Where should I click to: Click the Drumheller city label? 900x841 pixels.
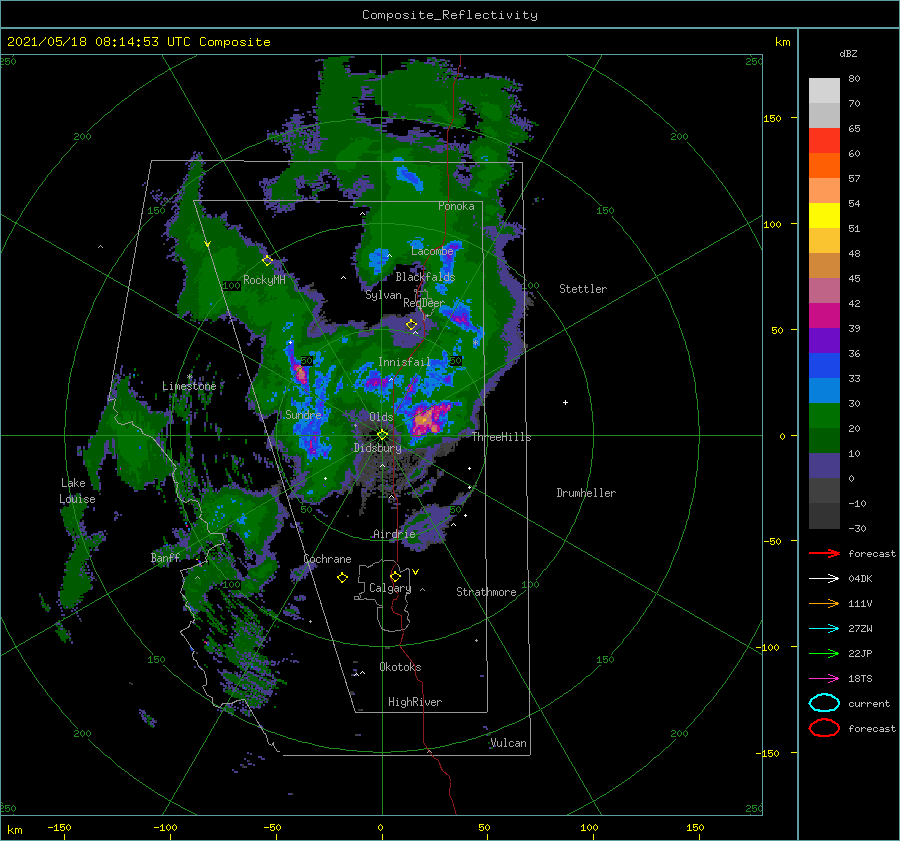[x=585, y=493]
